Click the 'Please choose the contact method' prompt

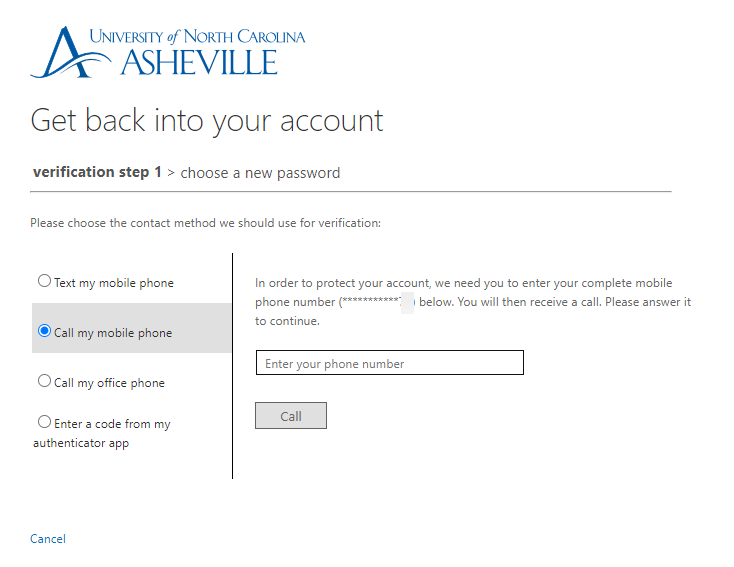pyautogui.click(x=205, y=223)
